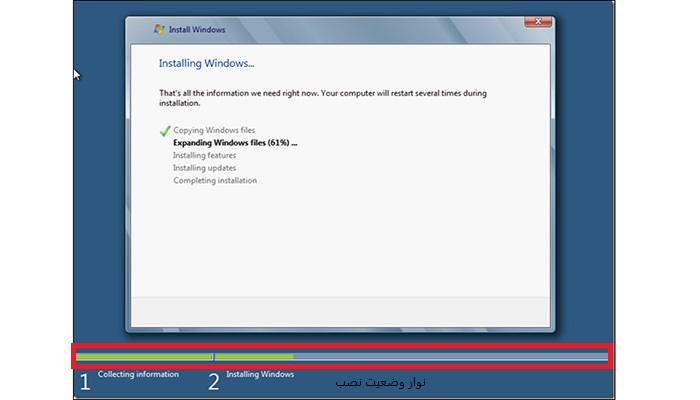
Task: Click the "Installing Windows" stage label at bottom
Action: click(260, 375)
